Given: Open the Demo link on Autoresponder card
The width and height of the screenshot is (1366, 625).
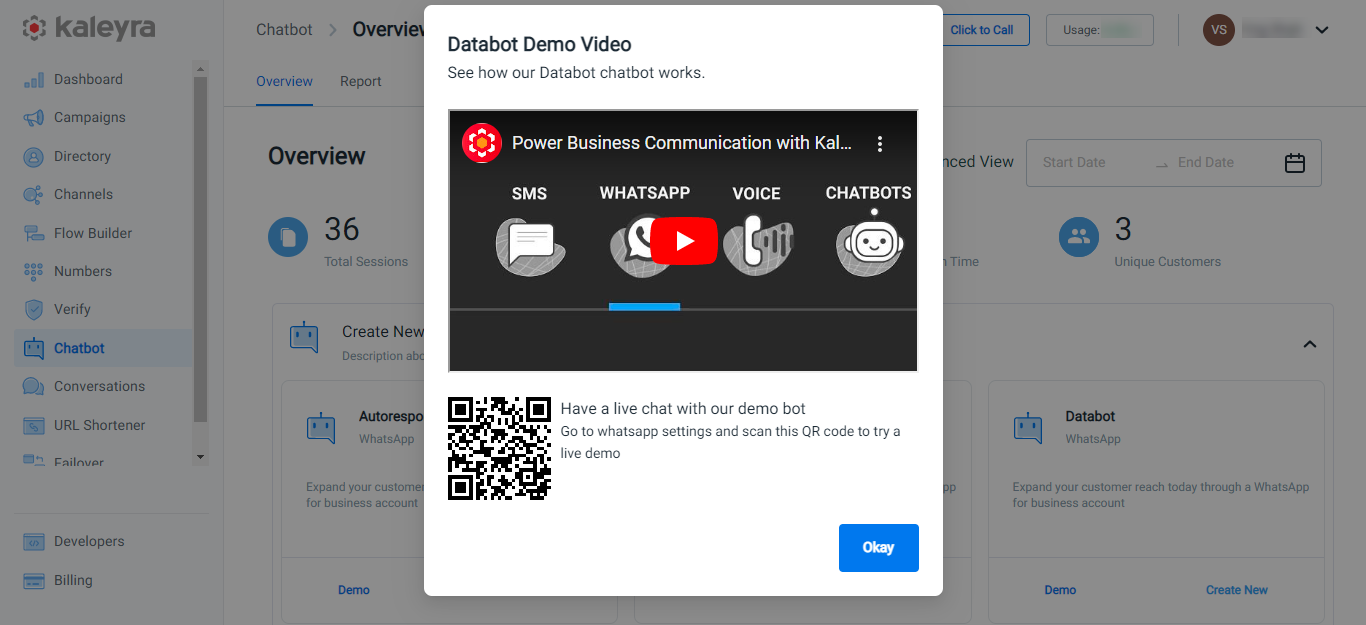Looking at the screenshot, I should (x=354, y=590).
